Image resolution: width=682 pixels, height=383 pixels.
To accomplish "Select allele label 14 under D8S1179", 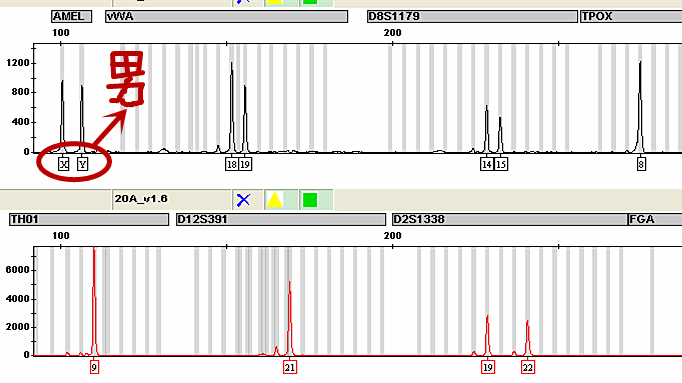I will [487, 164].
